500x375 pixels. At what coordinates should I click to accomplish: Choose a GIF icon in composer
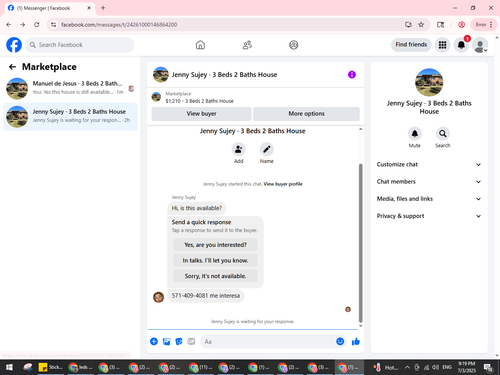click(x=191, y=341)
